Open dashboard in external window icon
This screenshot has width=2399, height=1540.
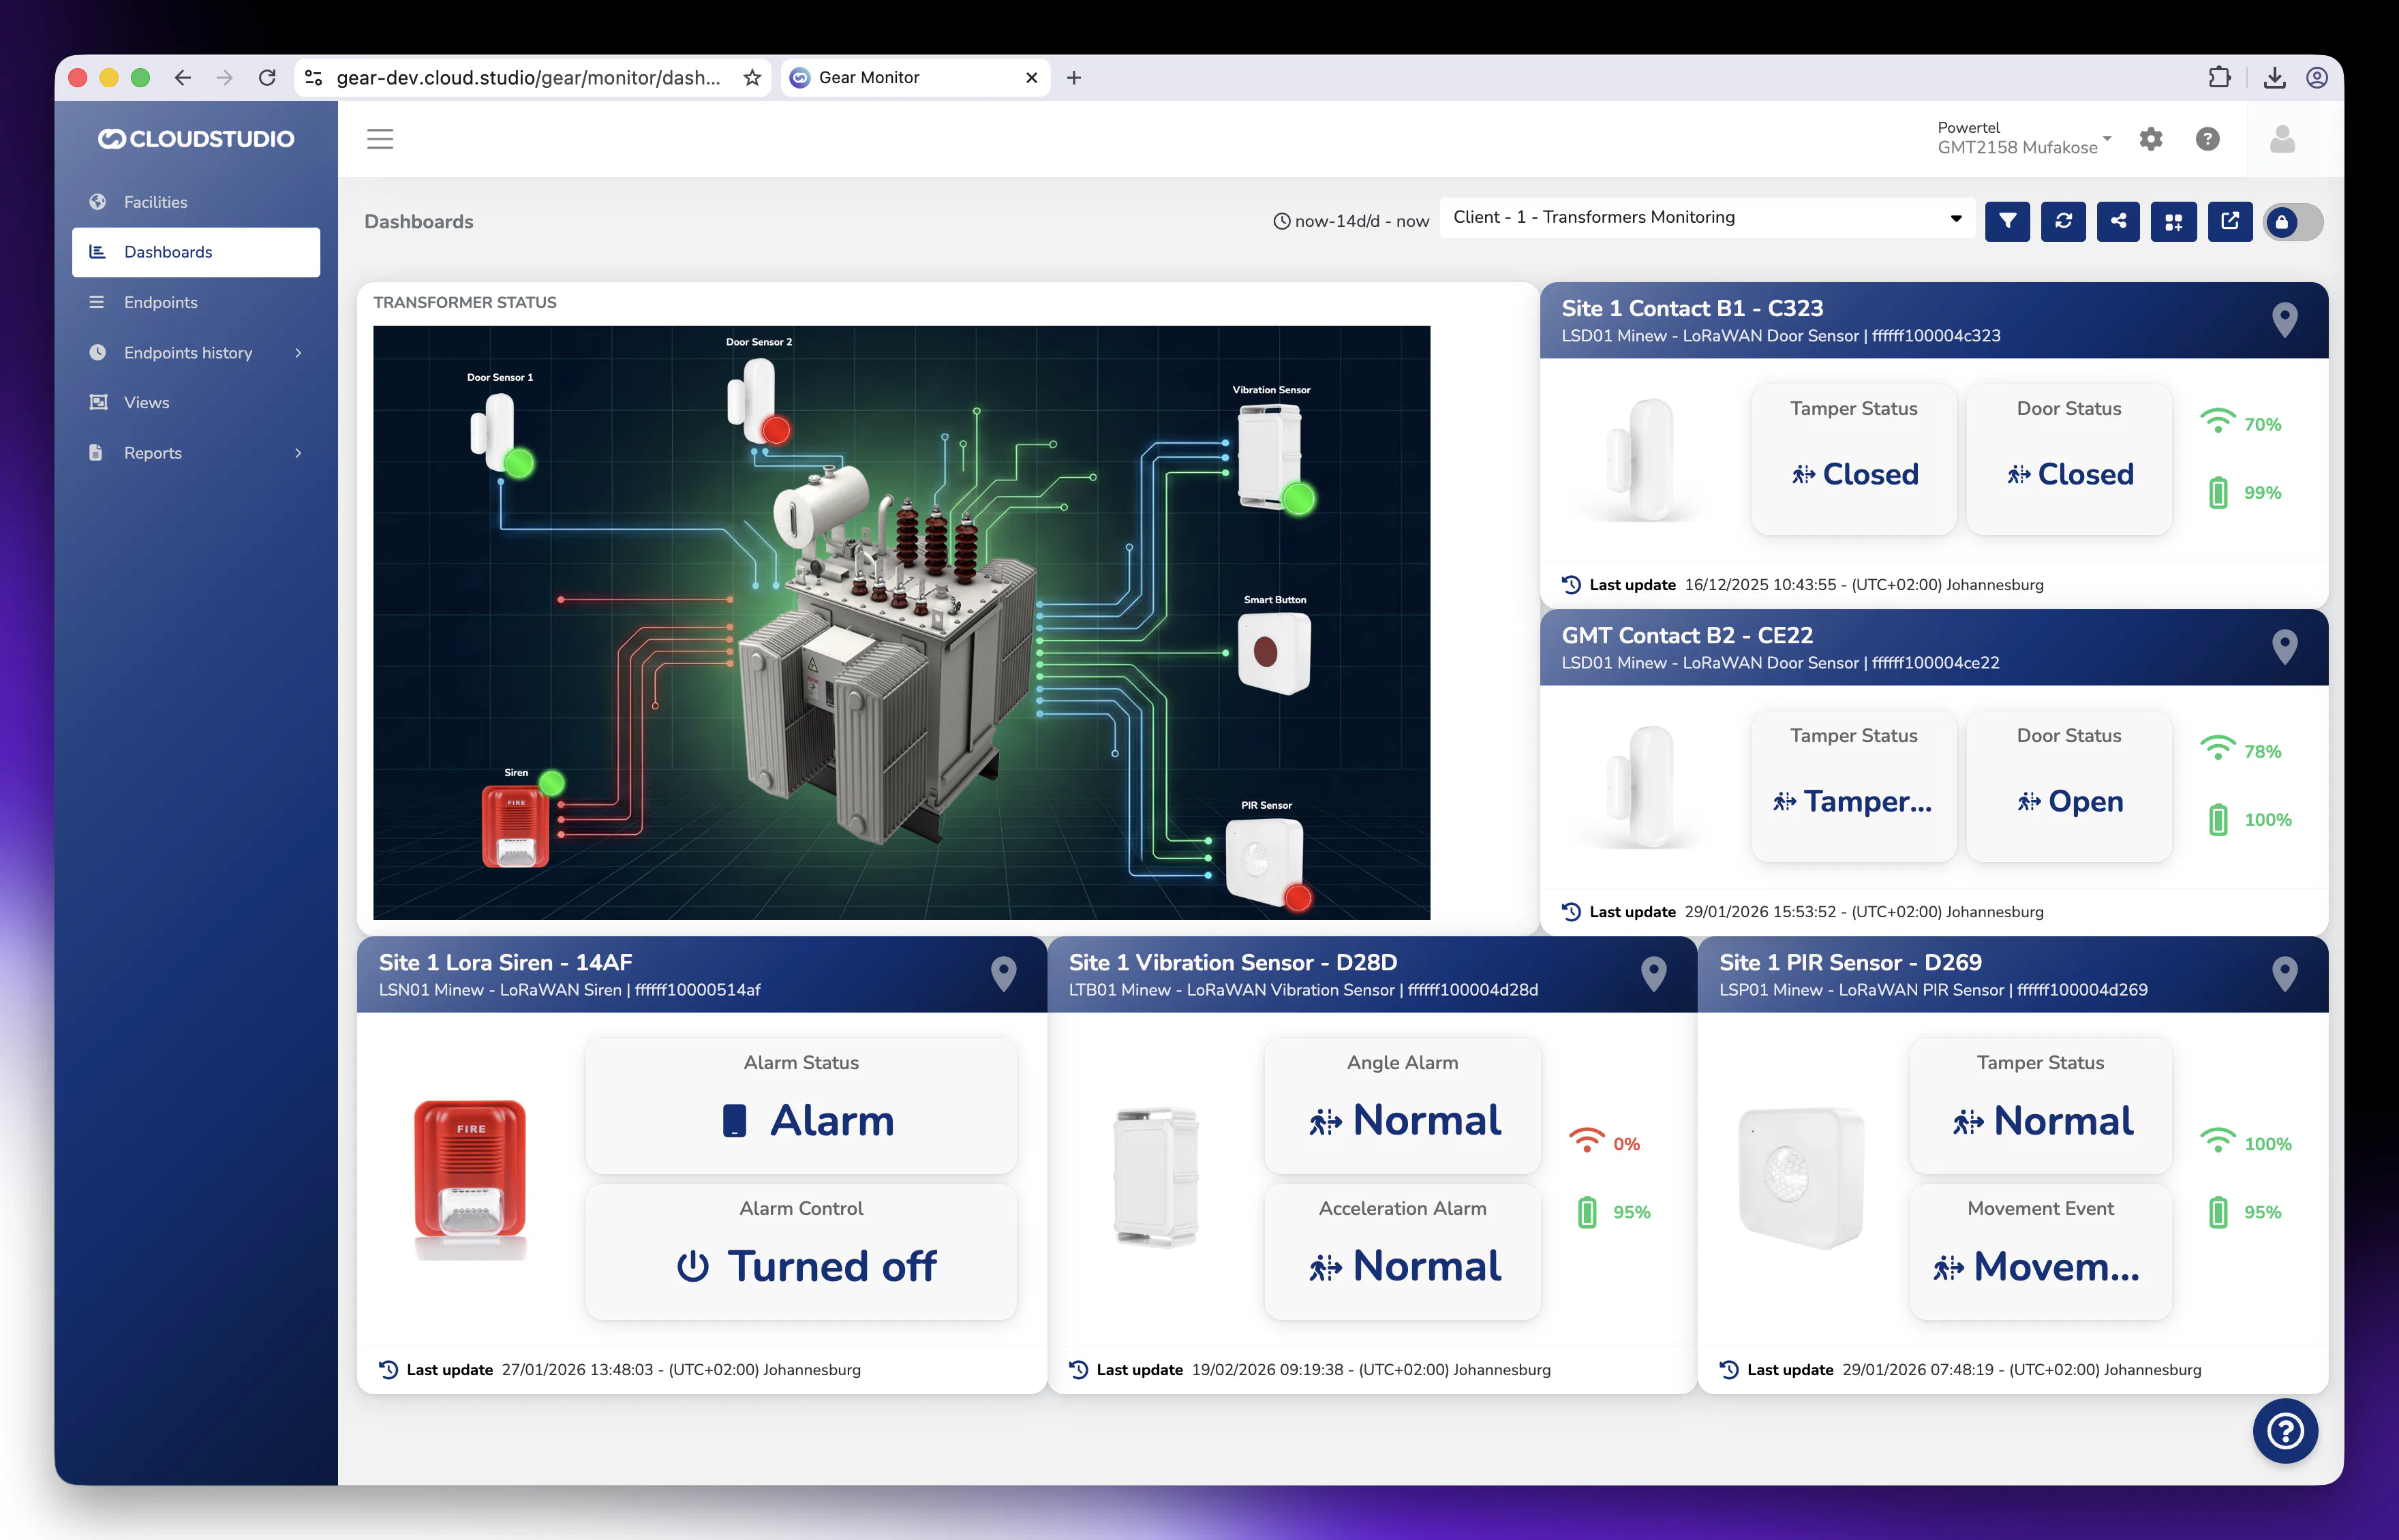[2230, 221]
